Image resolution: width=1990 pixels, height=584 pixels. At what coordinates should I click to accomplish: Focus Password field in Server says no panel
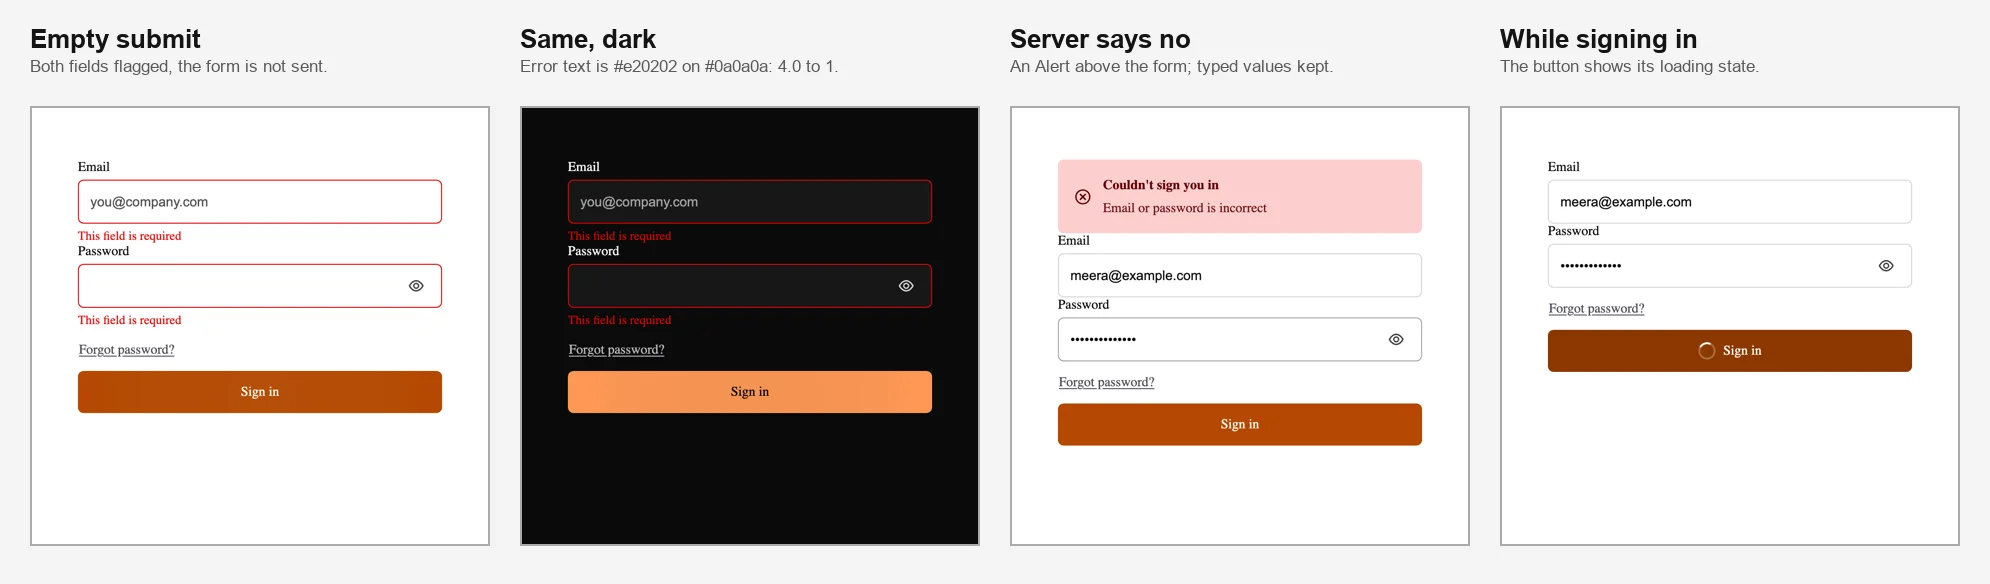point(1240,340)
